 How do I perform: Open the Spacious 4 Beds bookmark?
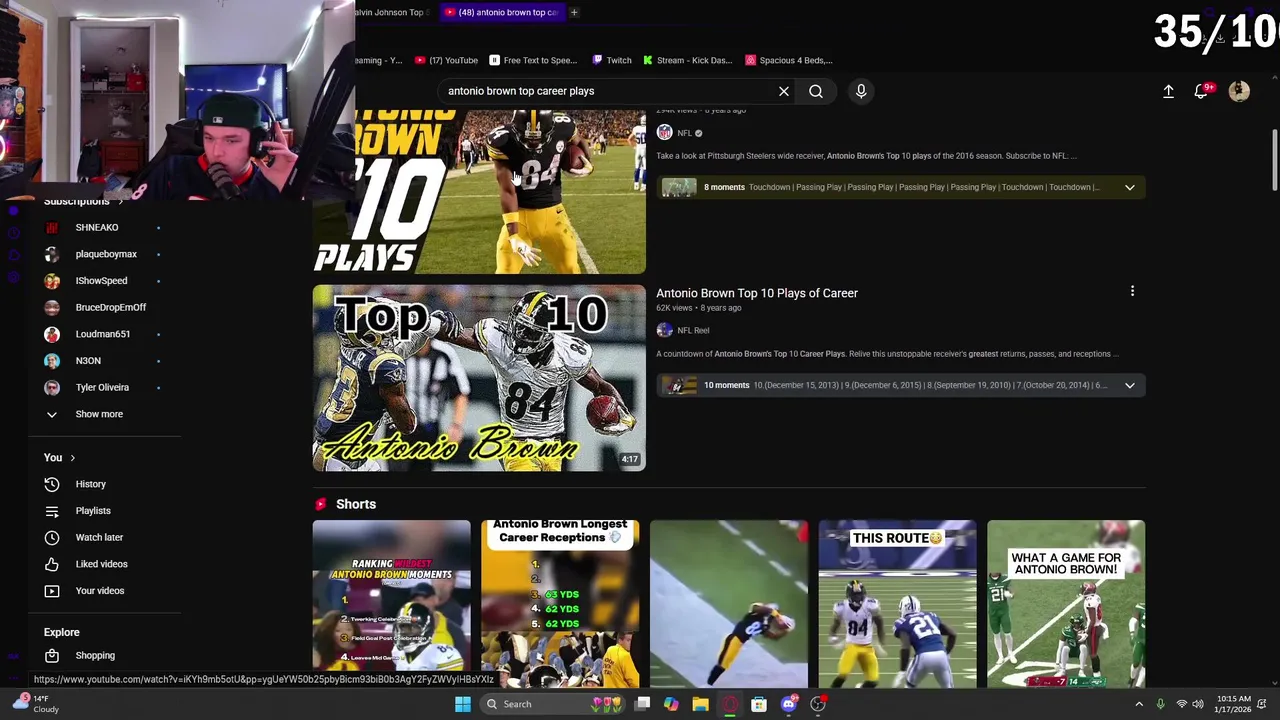point(790,60)
